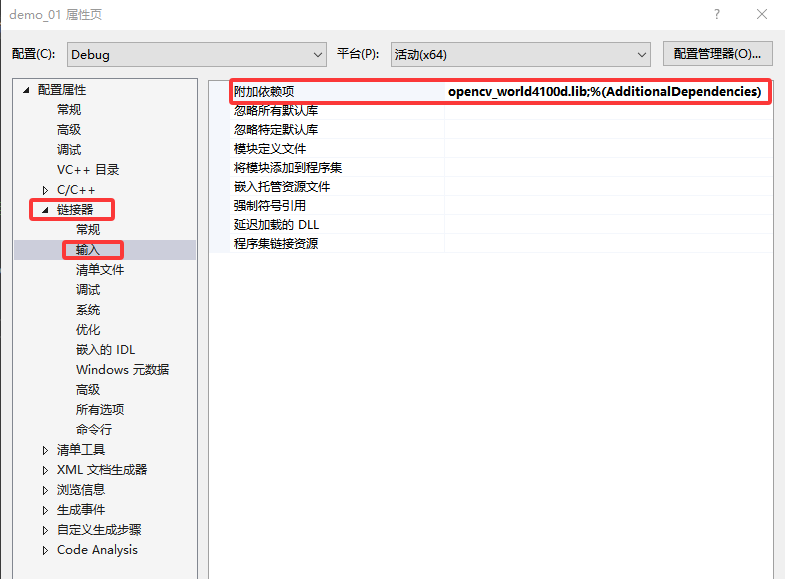Select the 浏览信息 tree item
Screen dimensions: 785x579
[x=81, y=490]
